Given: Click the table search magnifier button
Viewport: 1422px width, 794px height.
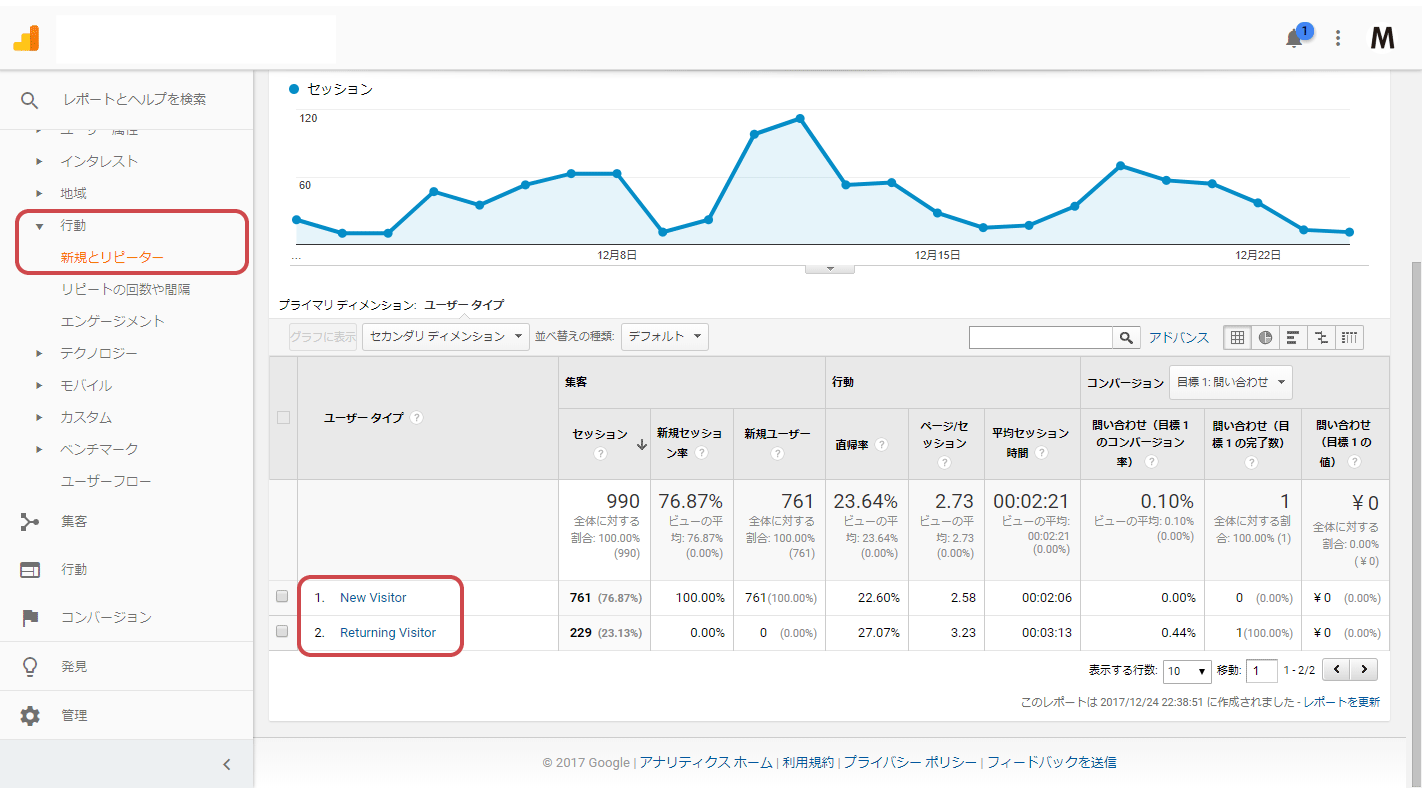Looking at the screenshot, I should tap(1127, 338).
